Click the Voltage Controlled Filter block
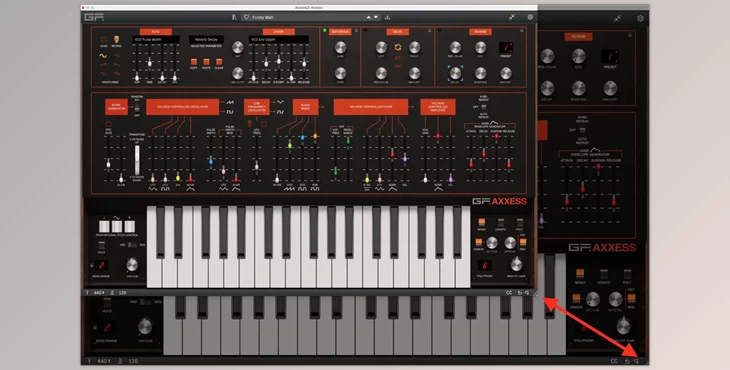730x370 pixels. coord(371,107)
